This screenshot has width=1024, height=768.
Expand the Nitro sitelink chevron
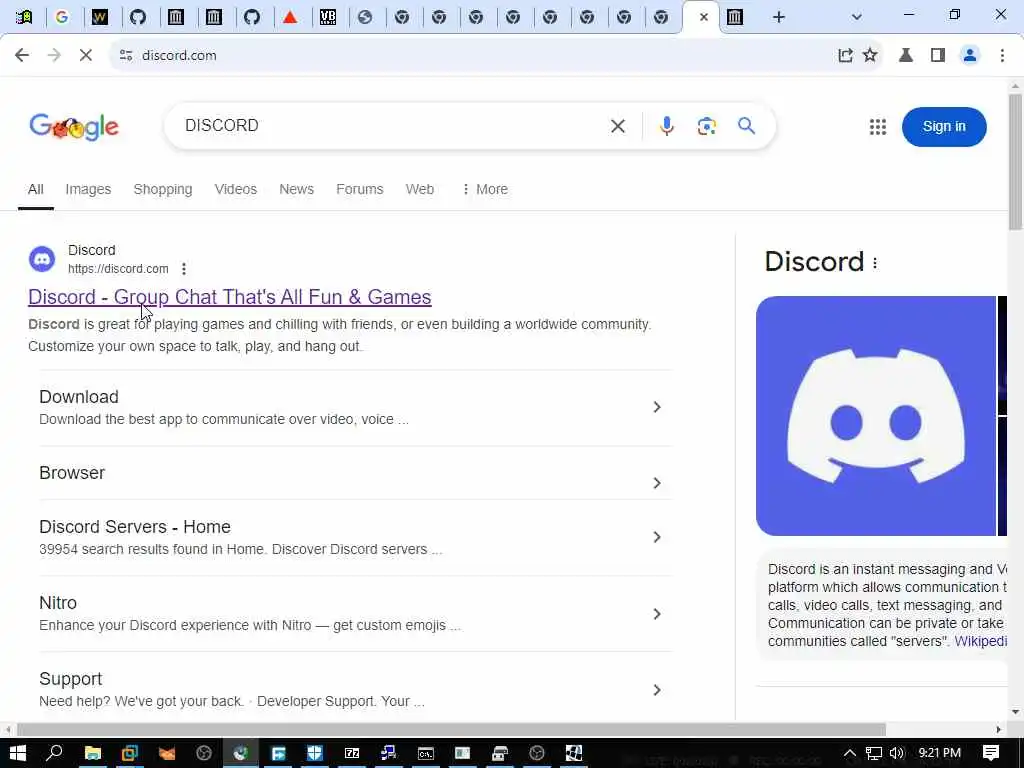[657, 613]
